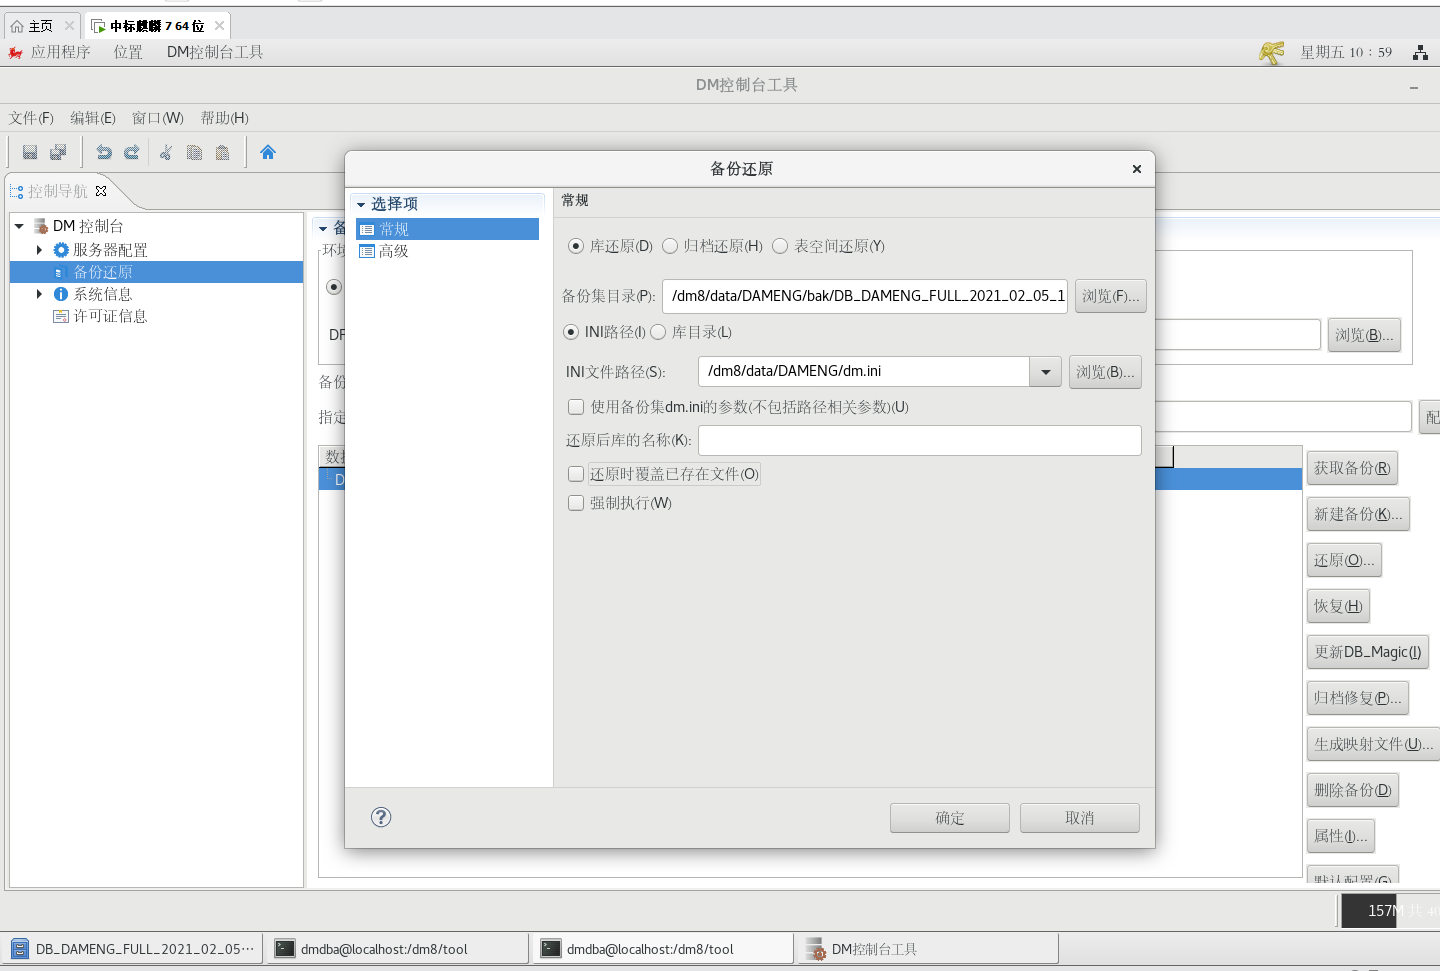
Task: Open the network icon in the system tray
Action: (1420, 52)
